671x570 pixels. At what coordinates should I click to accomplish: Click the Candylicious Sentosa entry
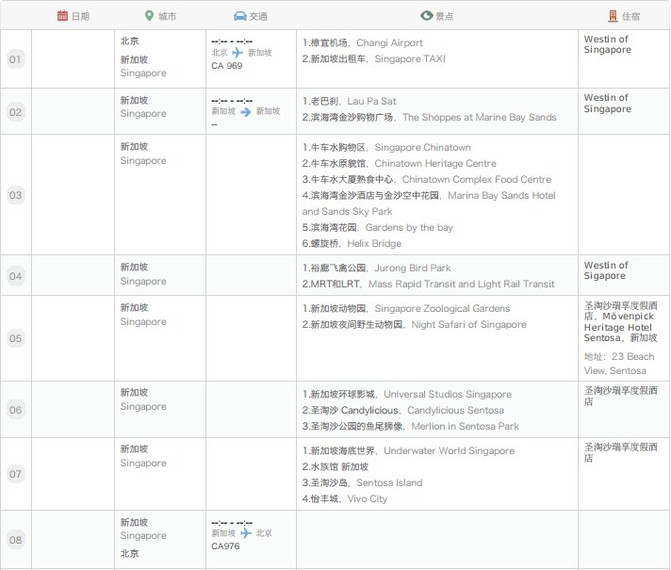[x=403, y=410]
